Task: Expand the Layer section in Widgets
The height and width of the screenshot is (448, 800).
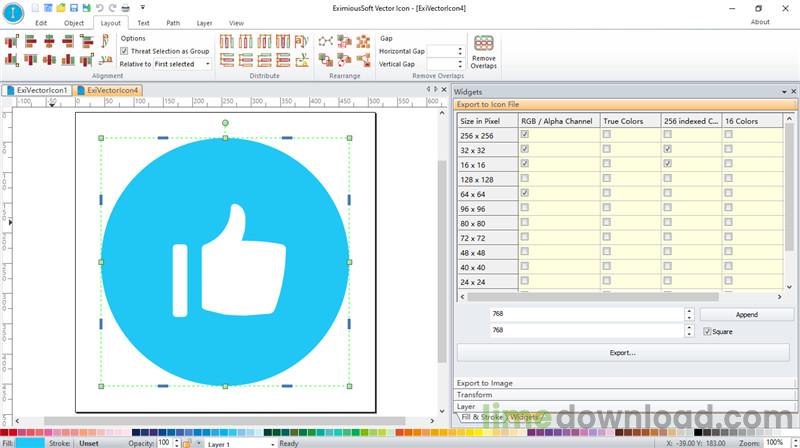Action: point(624,406)
